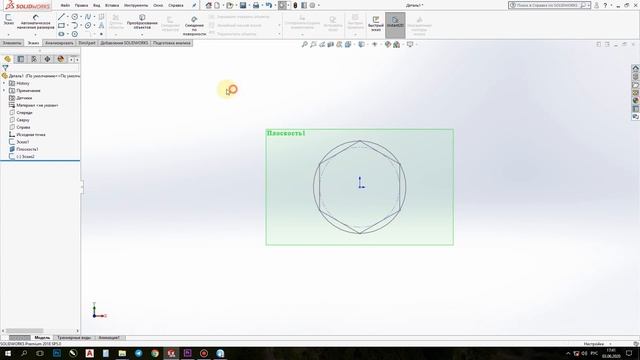The width and height of the screenshot is (640, 360).
Task: Click the Print icon
Action: coord(256,5)
